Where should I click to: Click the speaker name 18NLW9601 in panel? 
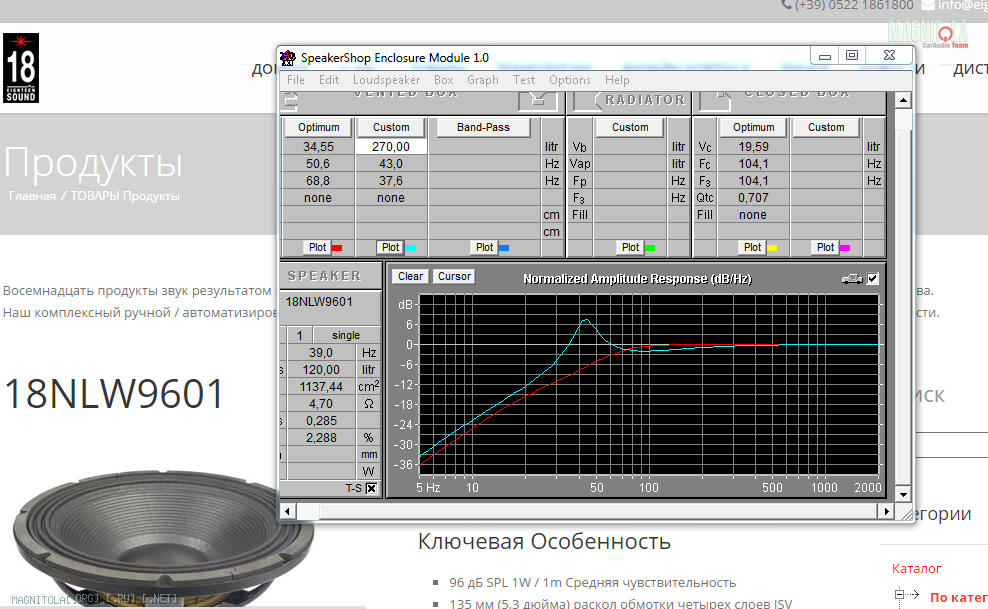[x=319, y=302]
